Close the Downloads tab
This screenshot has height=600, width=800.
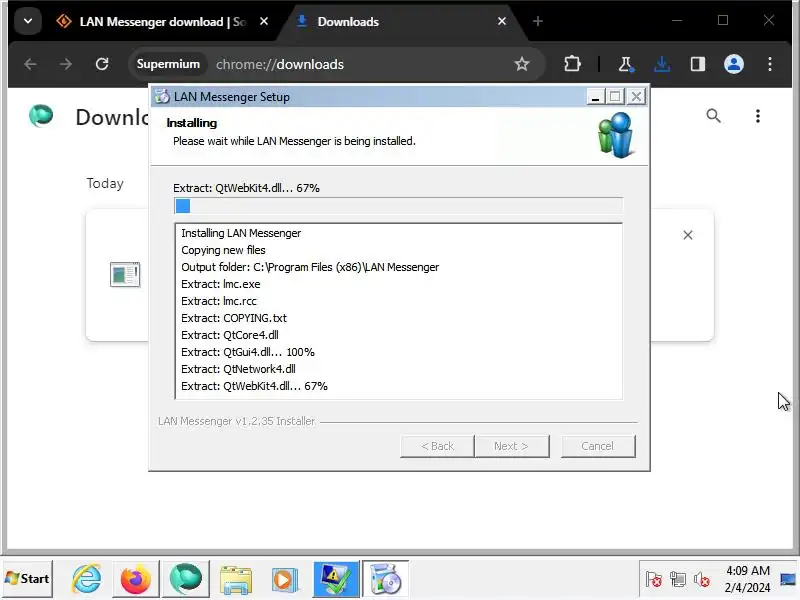(x=502, y=21)
